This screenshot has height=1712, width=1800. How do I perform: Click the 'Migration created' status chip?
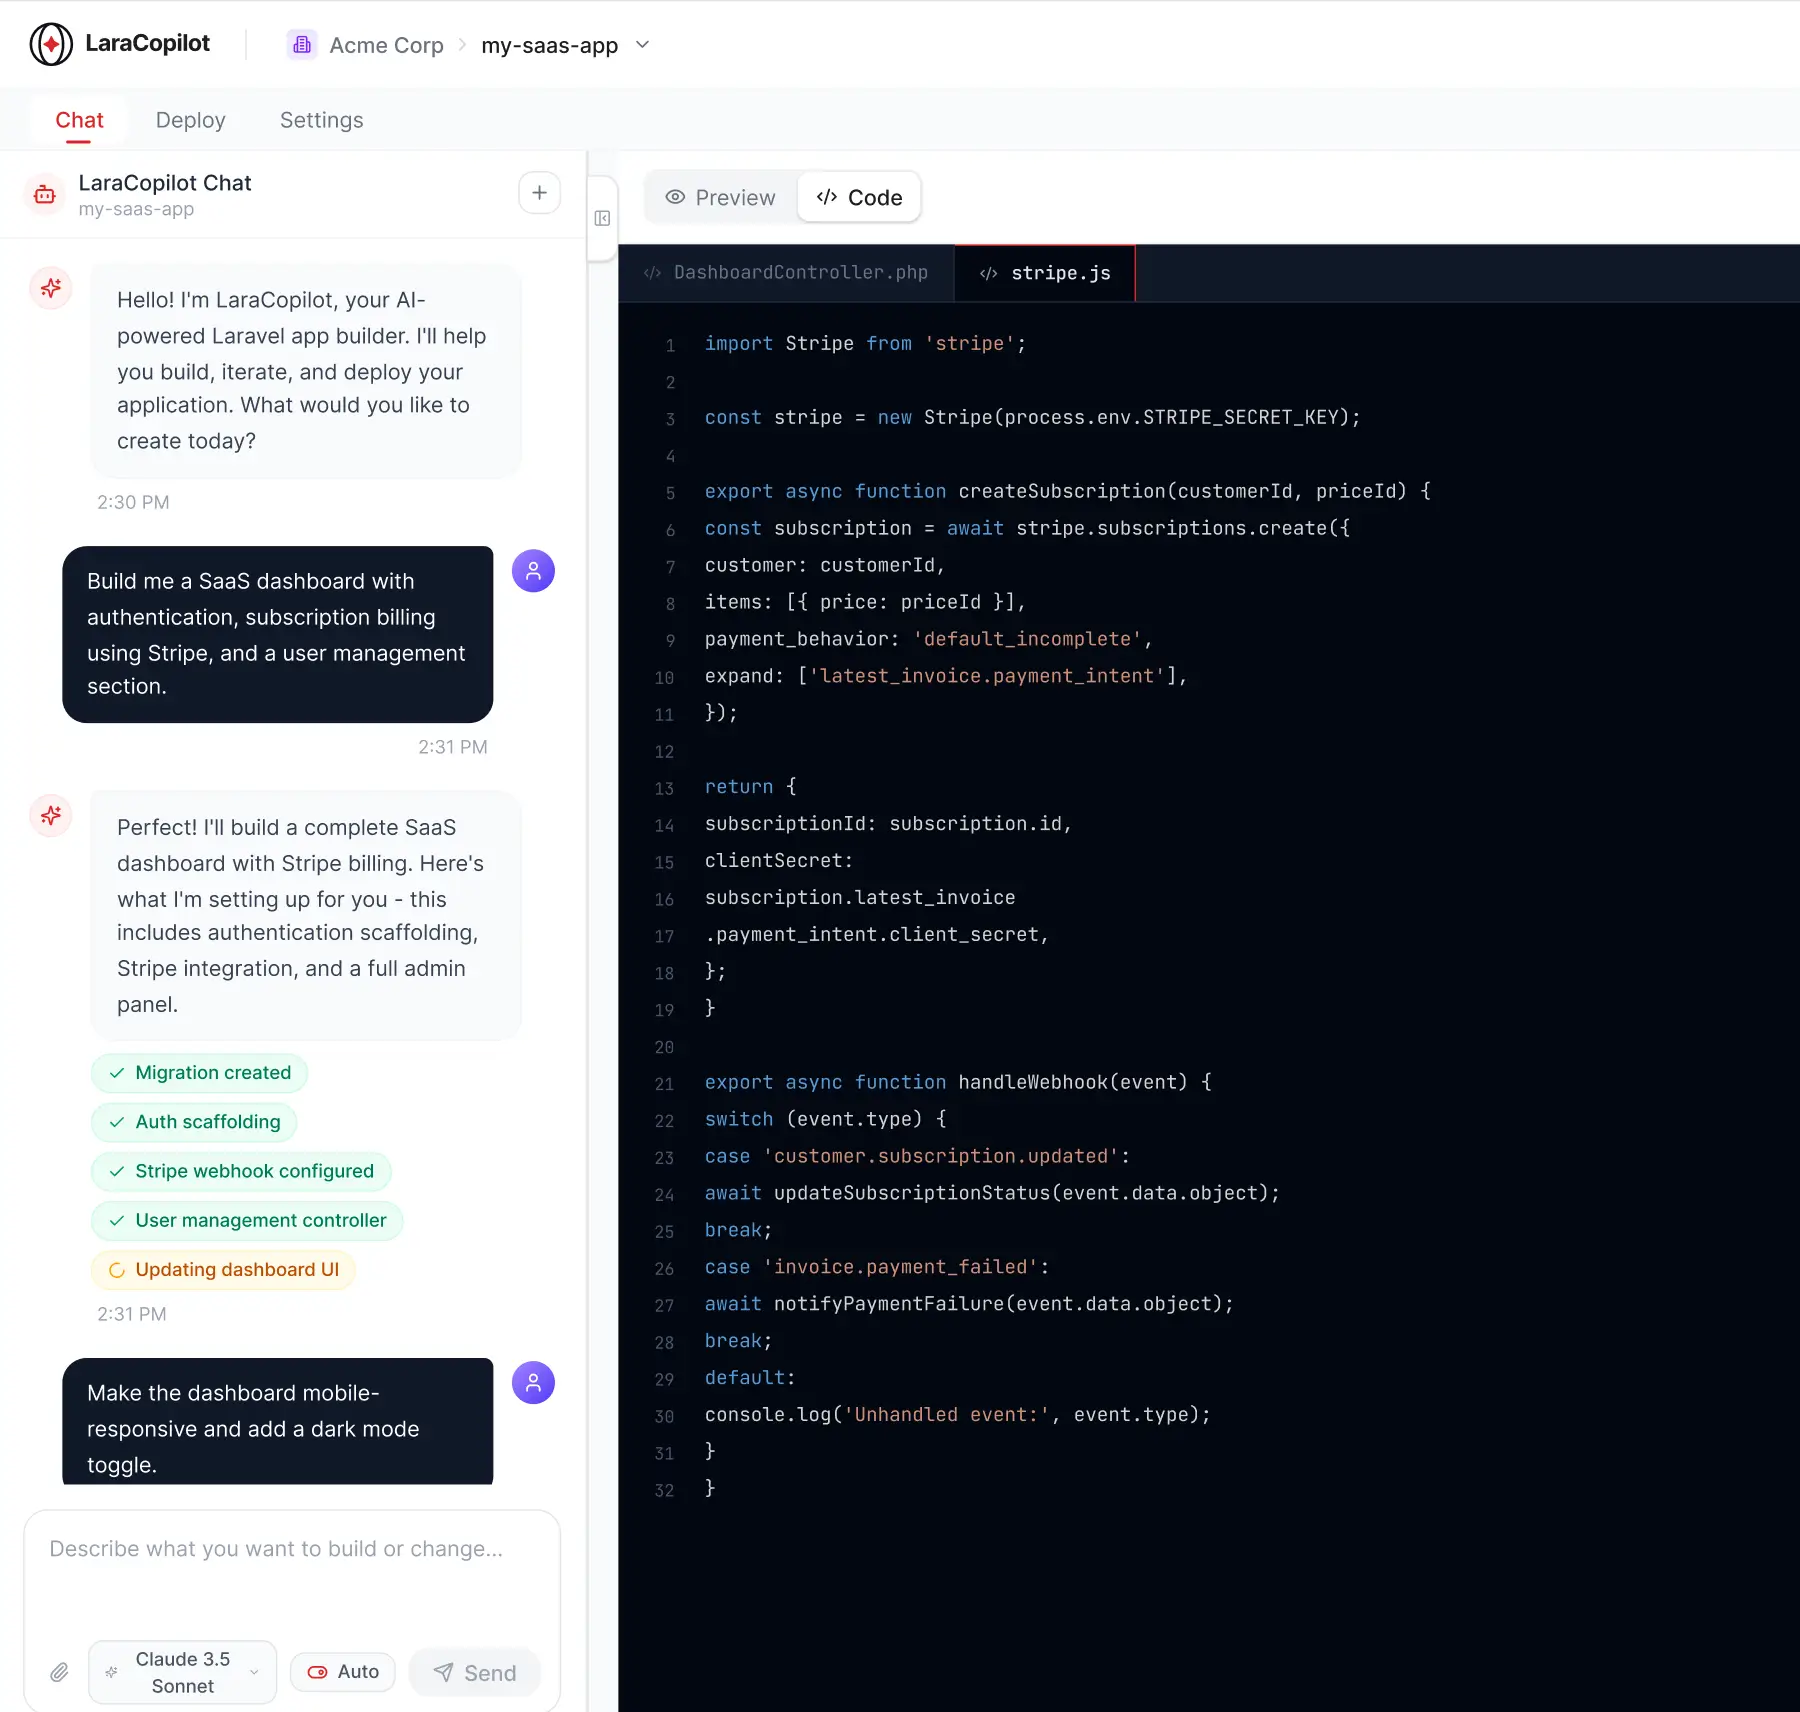[199, 1073]
